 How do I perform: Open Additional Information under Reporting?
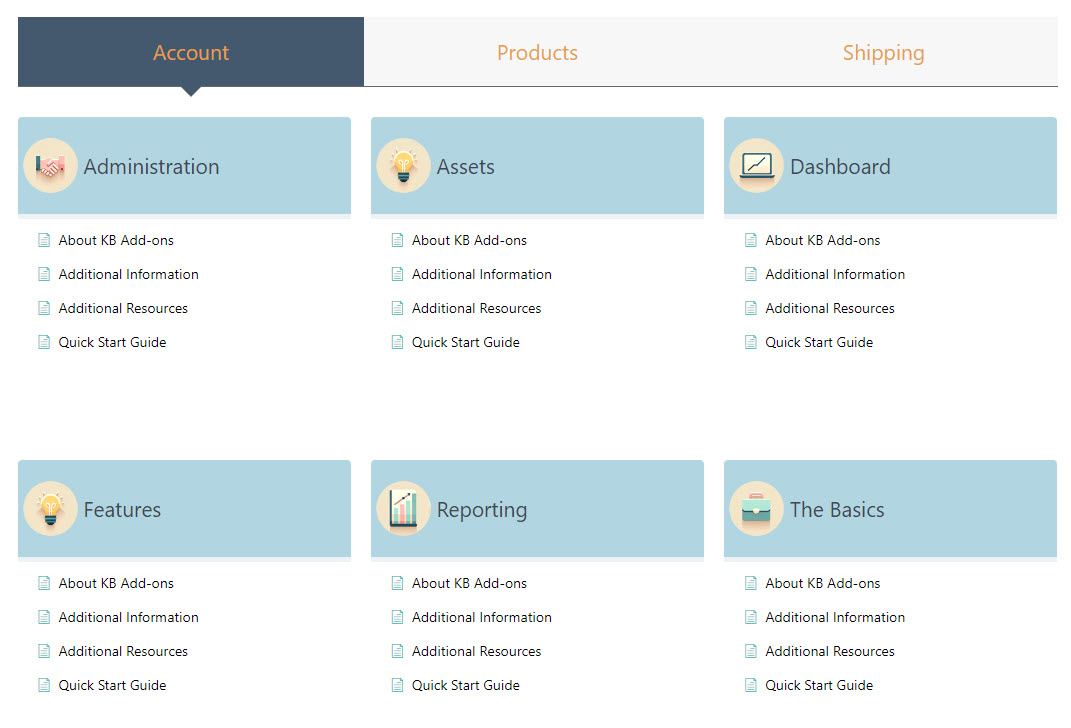coord(481,617)
